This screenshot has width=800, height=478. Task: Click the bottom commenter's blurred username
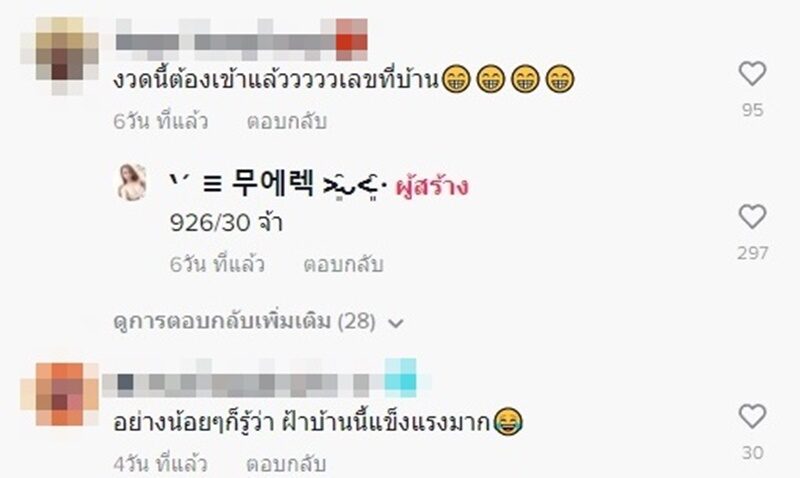coord(267,379)
